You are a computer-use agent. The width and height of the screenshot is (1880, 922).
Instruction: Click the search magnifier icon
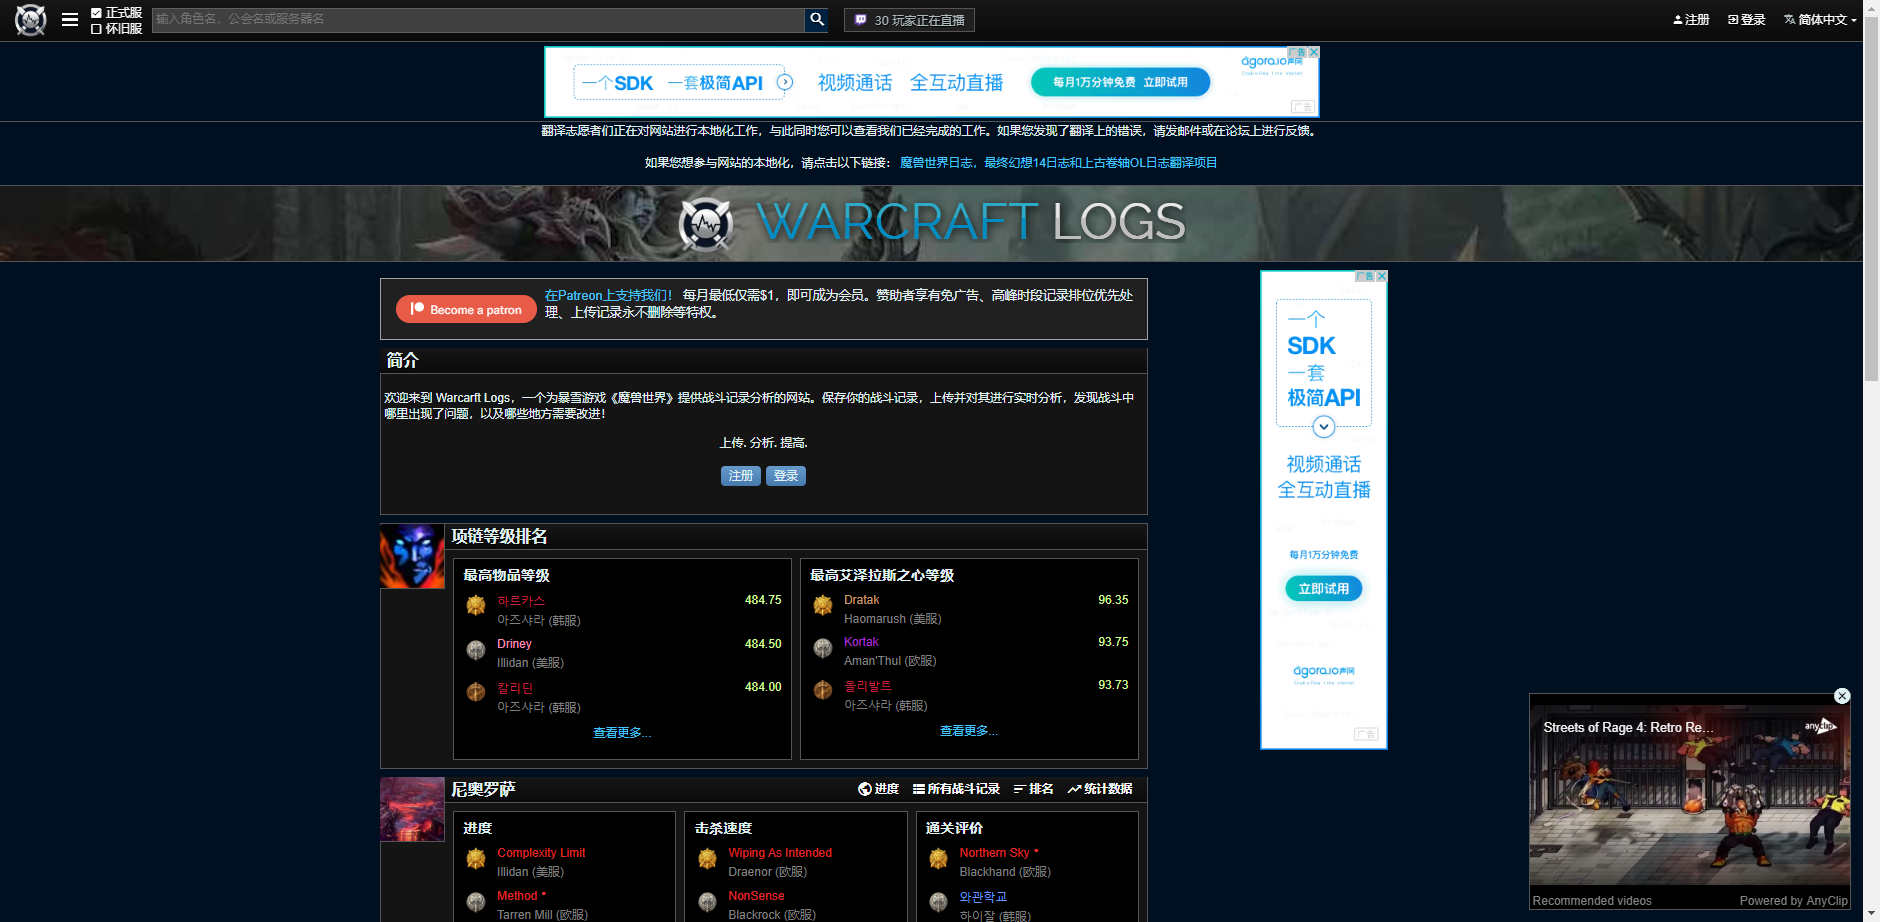[x=816, y=19]
